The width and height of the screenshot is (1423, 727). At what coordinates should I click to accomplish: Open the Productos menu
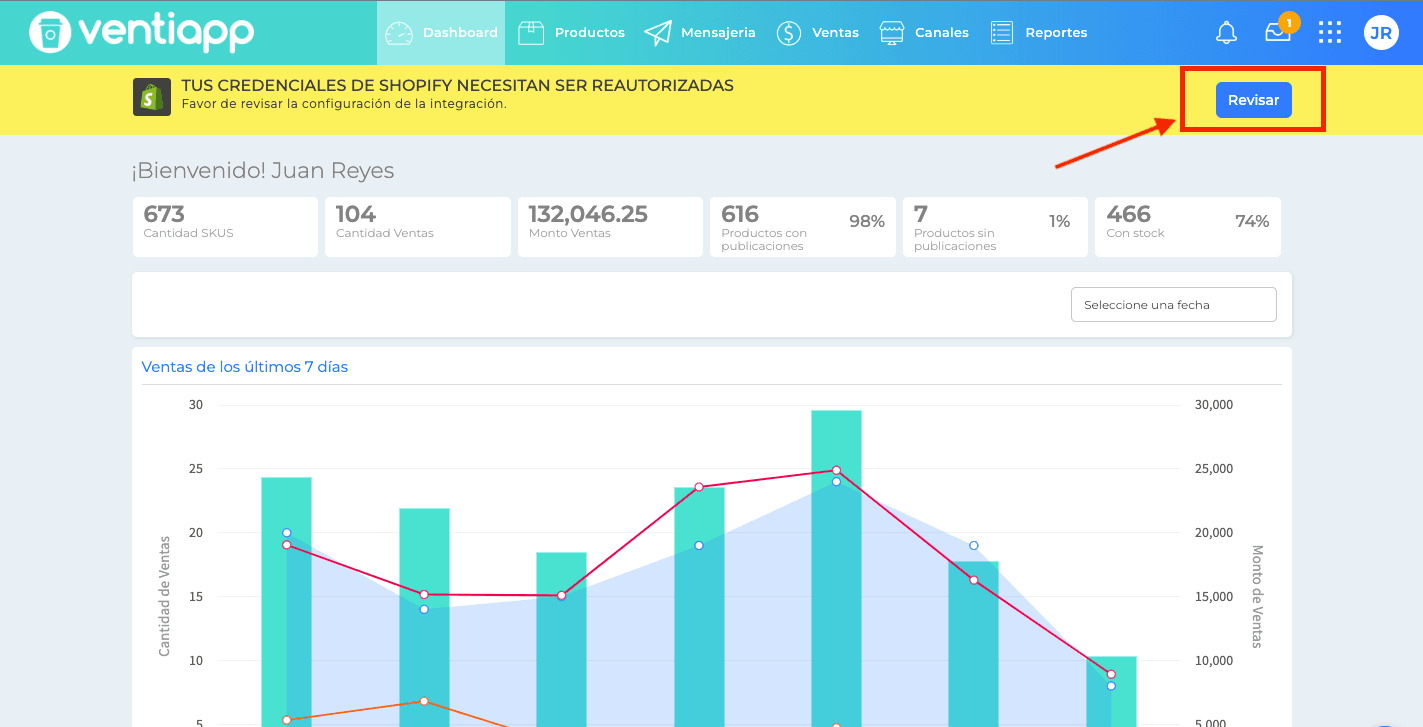pos(571,33)
